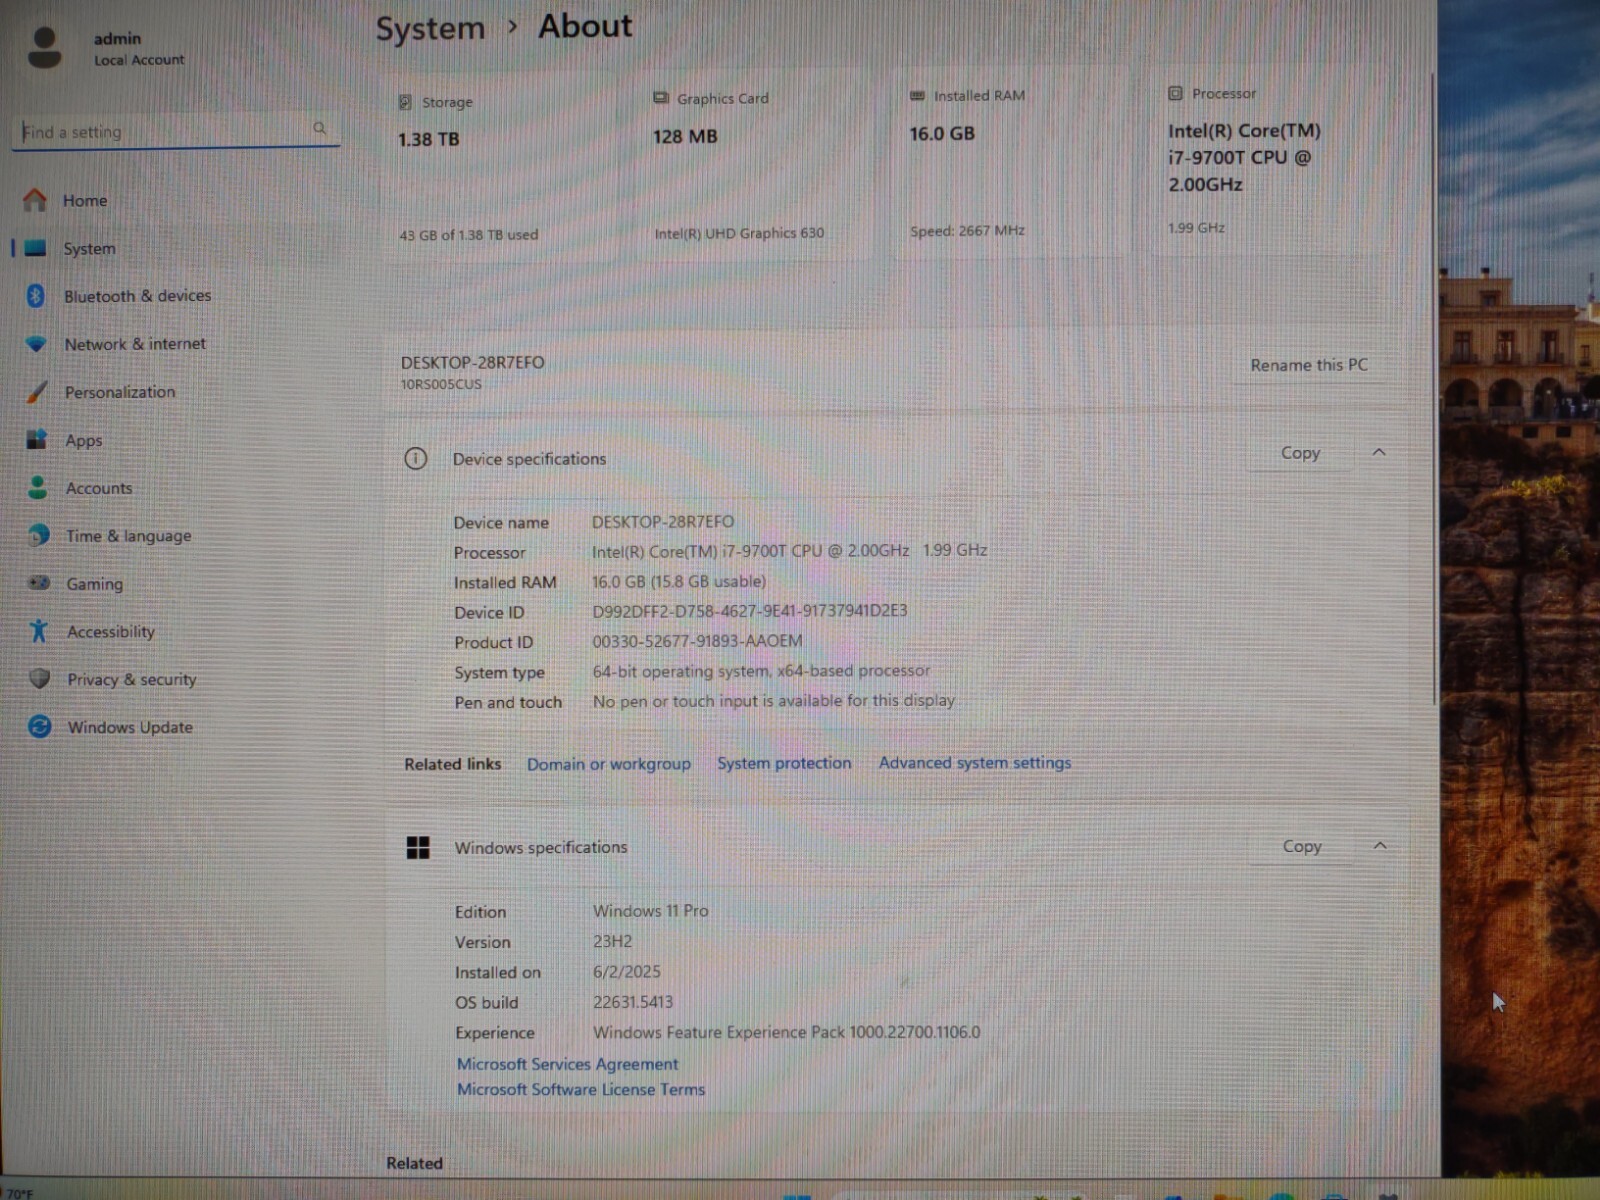
Task: Open Advanced system settings link
Action: click(x=975, y=762)
